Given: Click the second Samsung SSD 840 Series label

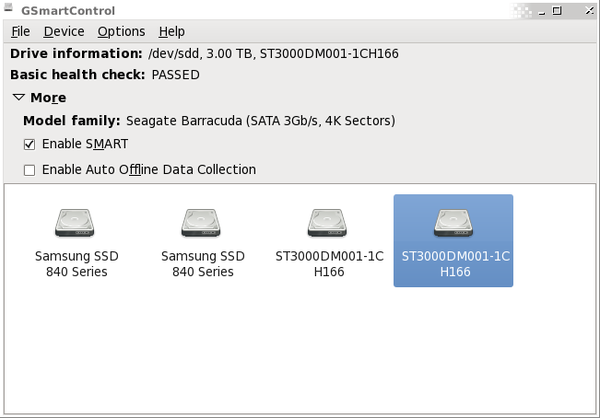Looking at the screenshot, I should [x=203, y=264].
